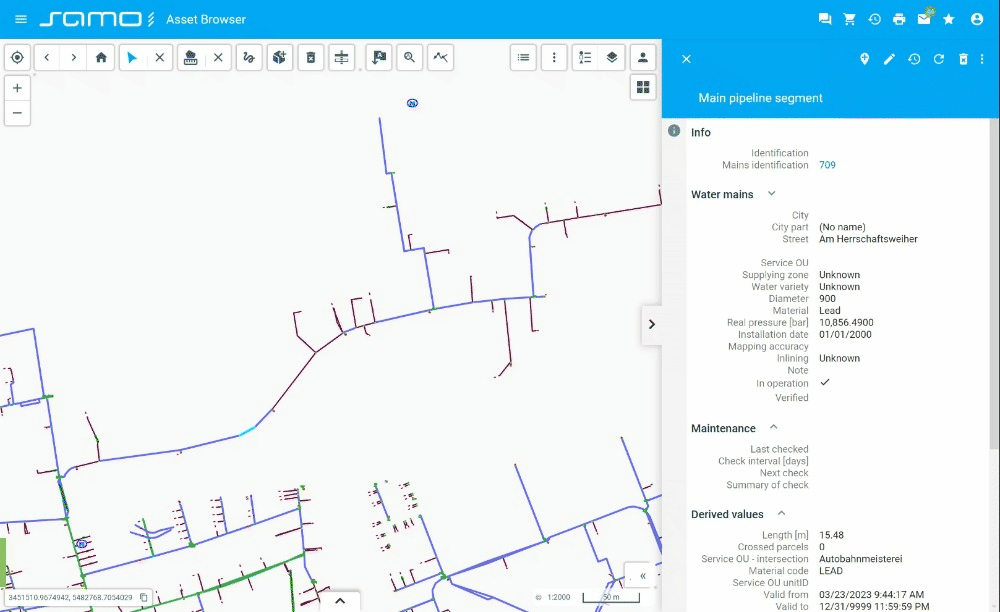The height and width of the screenshot is (612, 1000).
Task: Cancel selection next to arrow pointer
Action: (159, 57)
